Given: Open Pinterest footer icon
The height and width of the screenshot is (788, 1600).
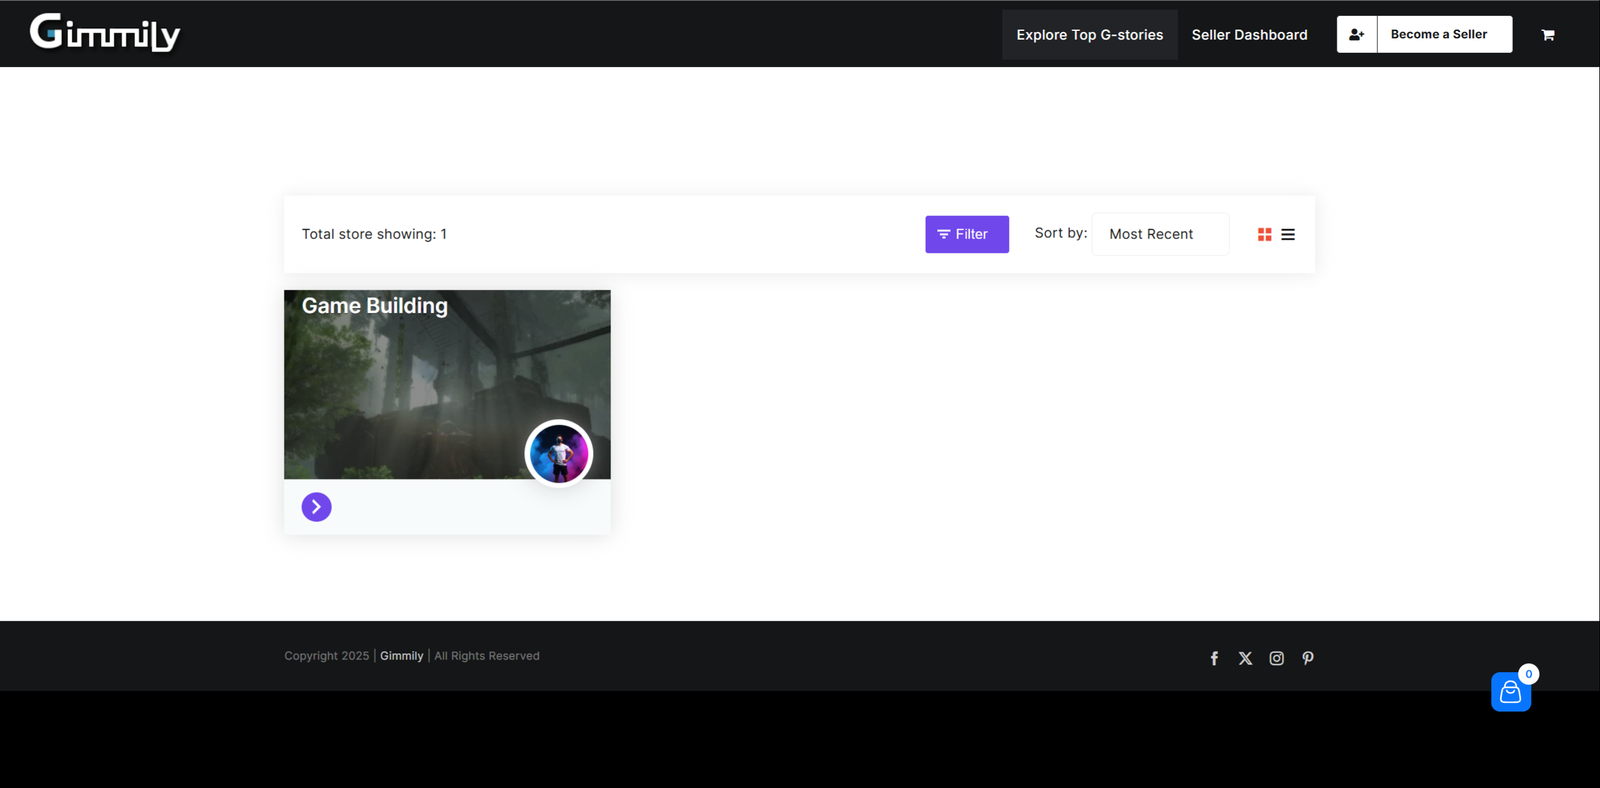Looking at the screenshot, I should (1308, 658).
